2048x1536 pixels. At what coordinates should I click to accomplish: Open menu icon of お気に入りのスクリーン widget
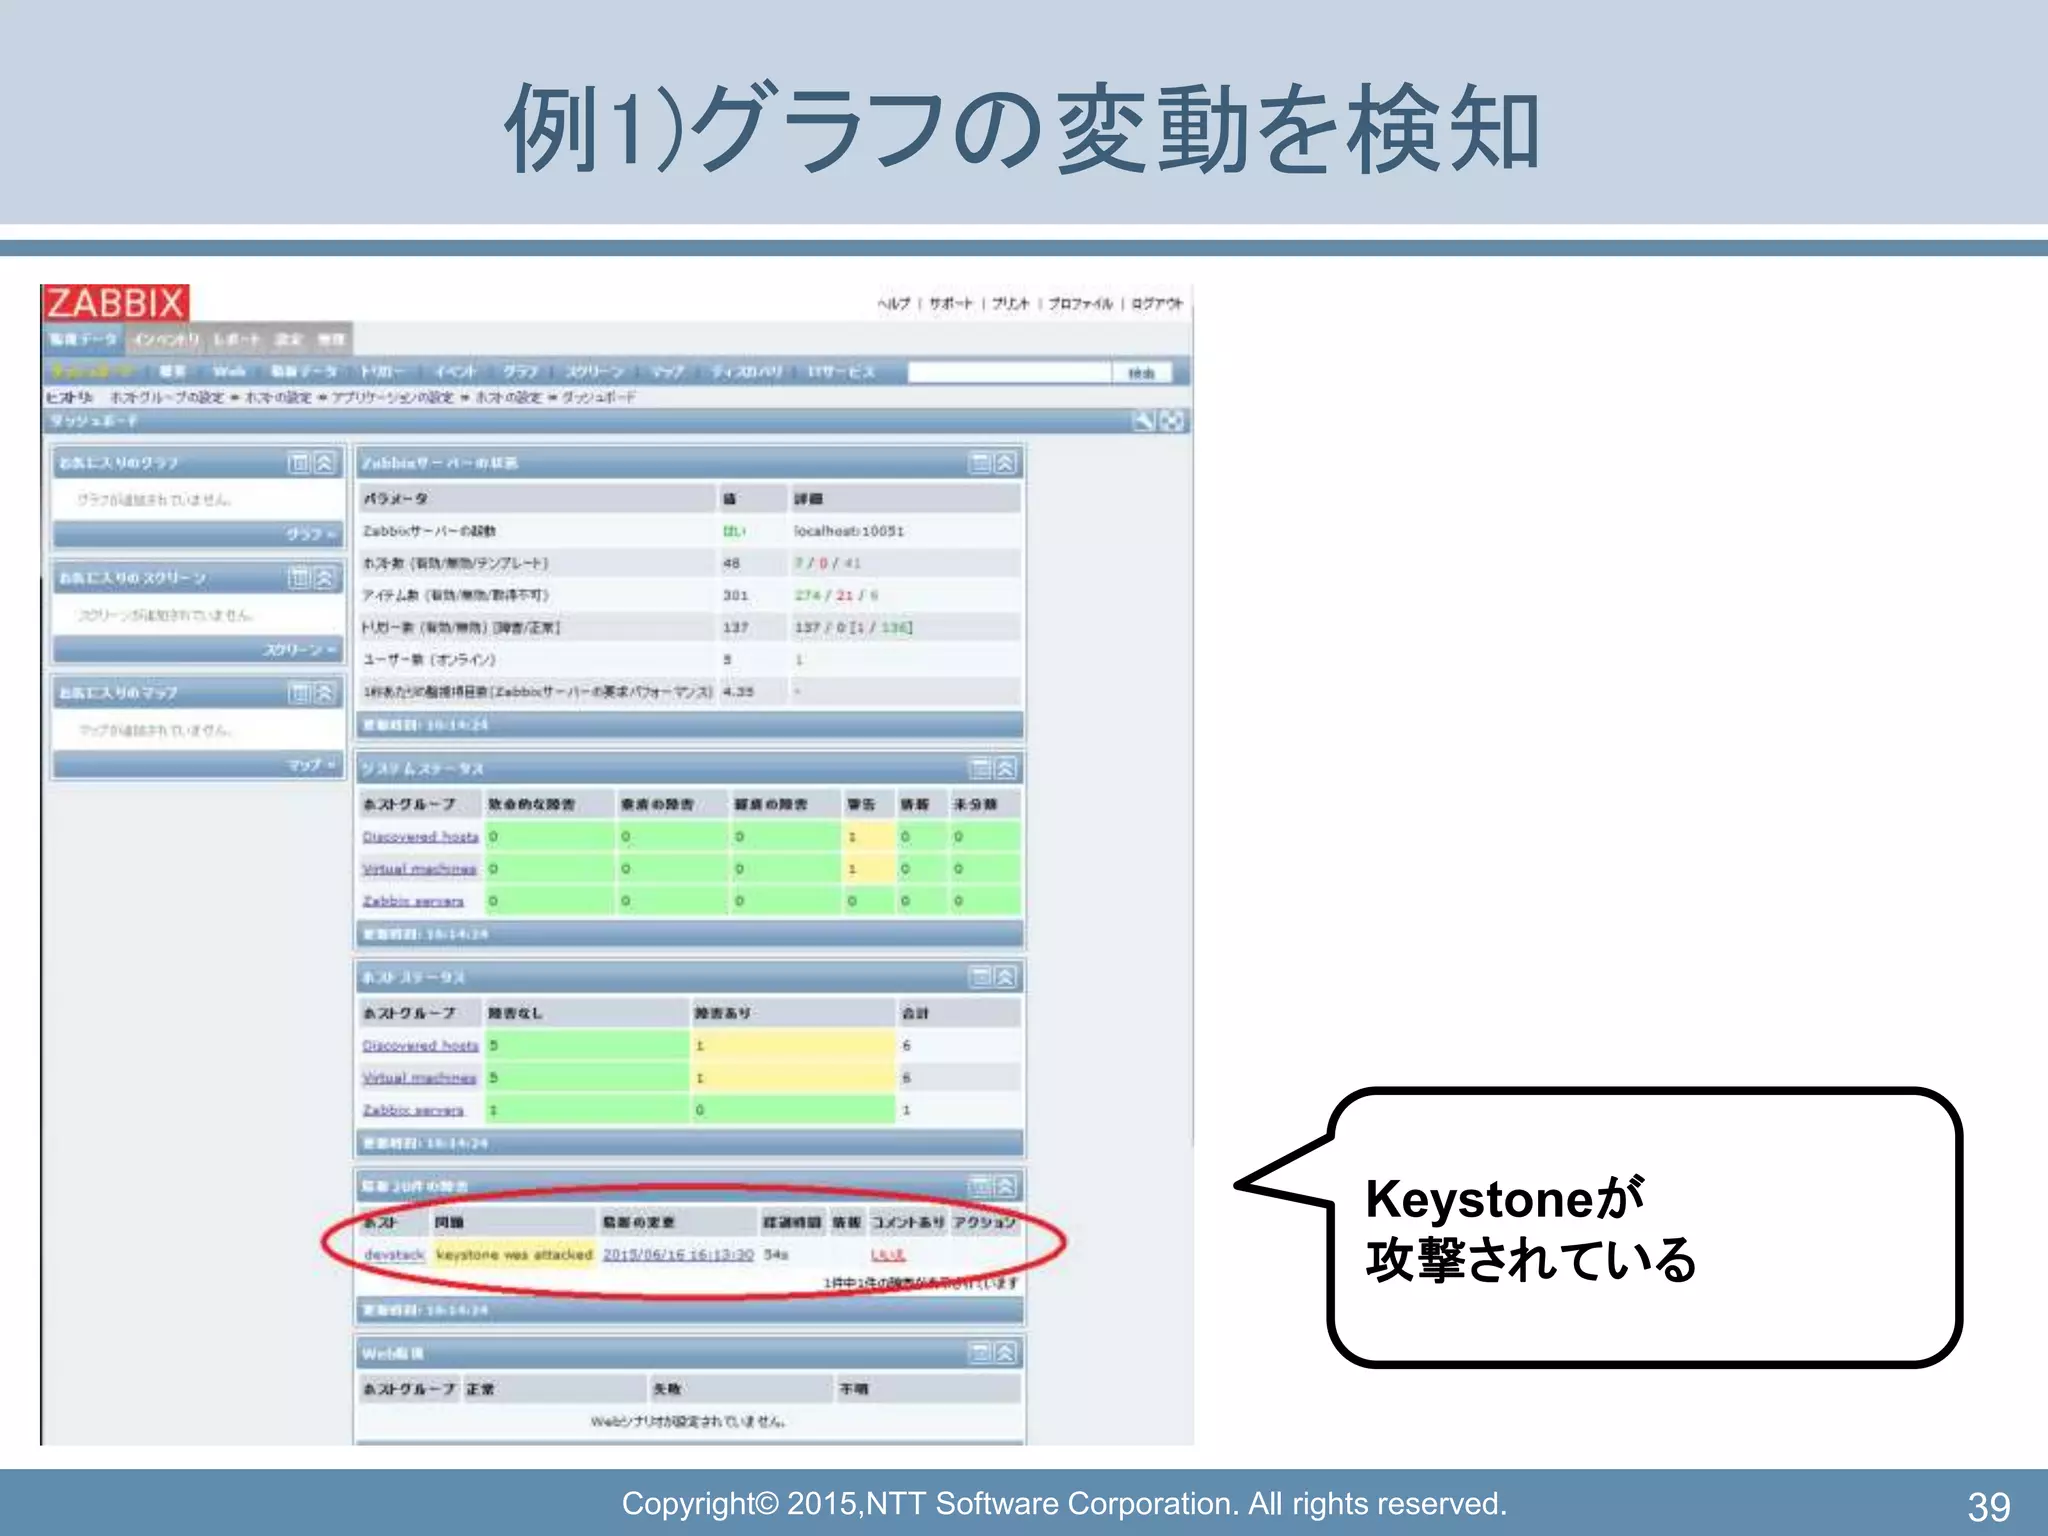pos(299,578)
